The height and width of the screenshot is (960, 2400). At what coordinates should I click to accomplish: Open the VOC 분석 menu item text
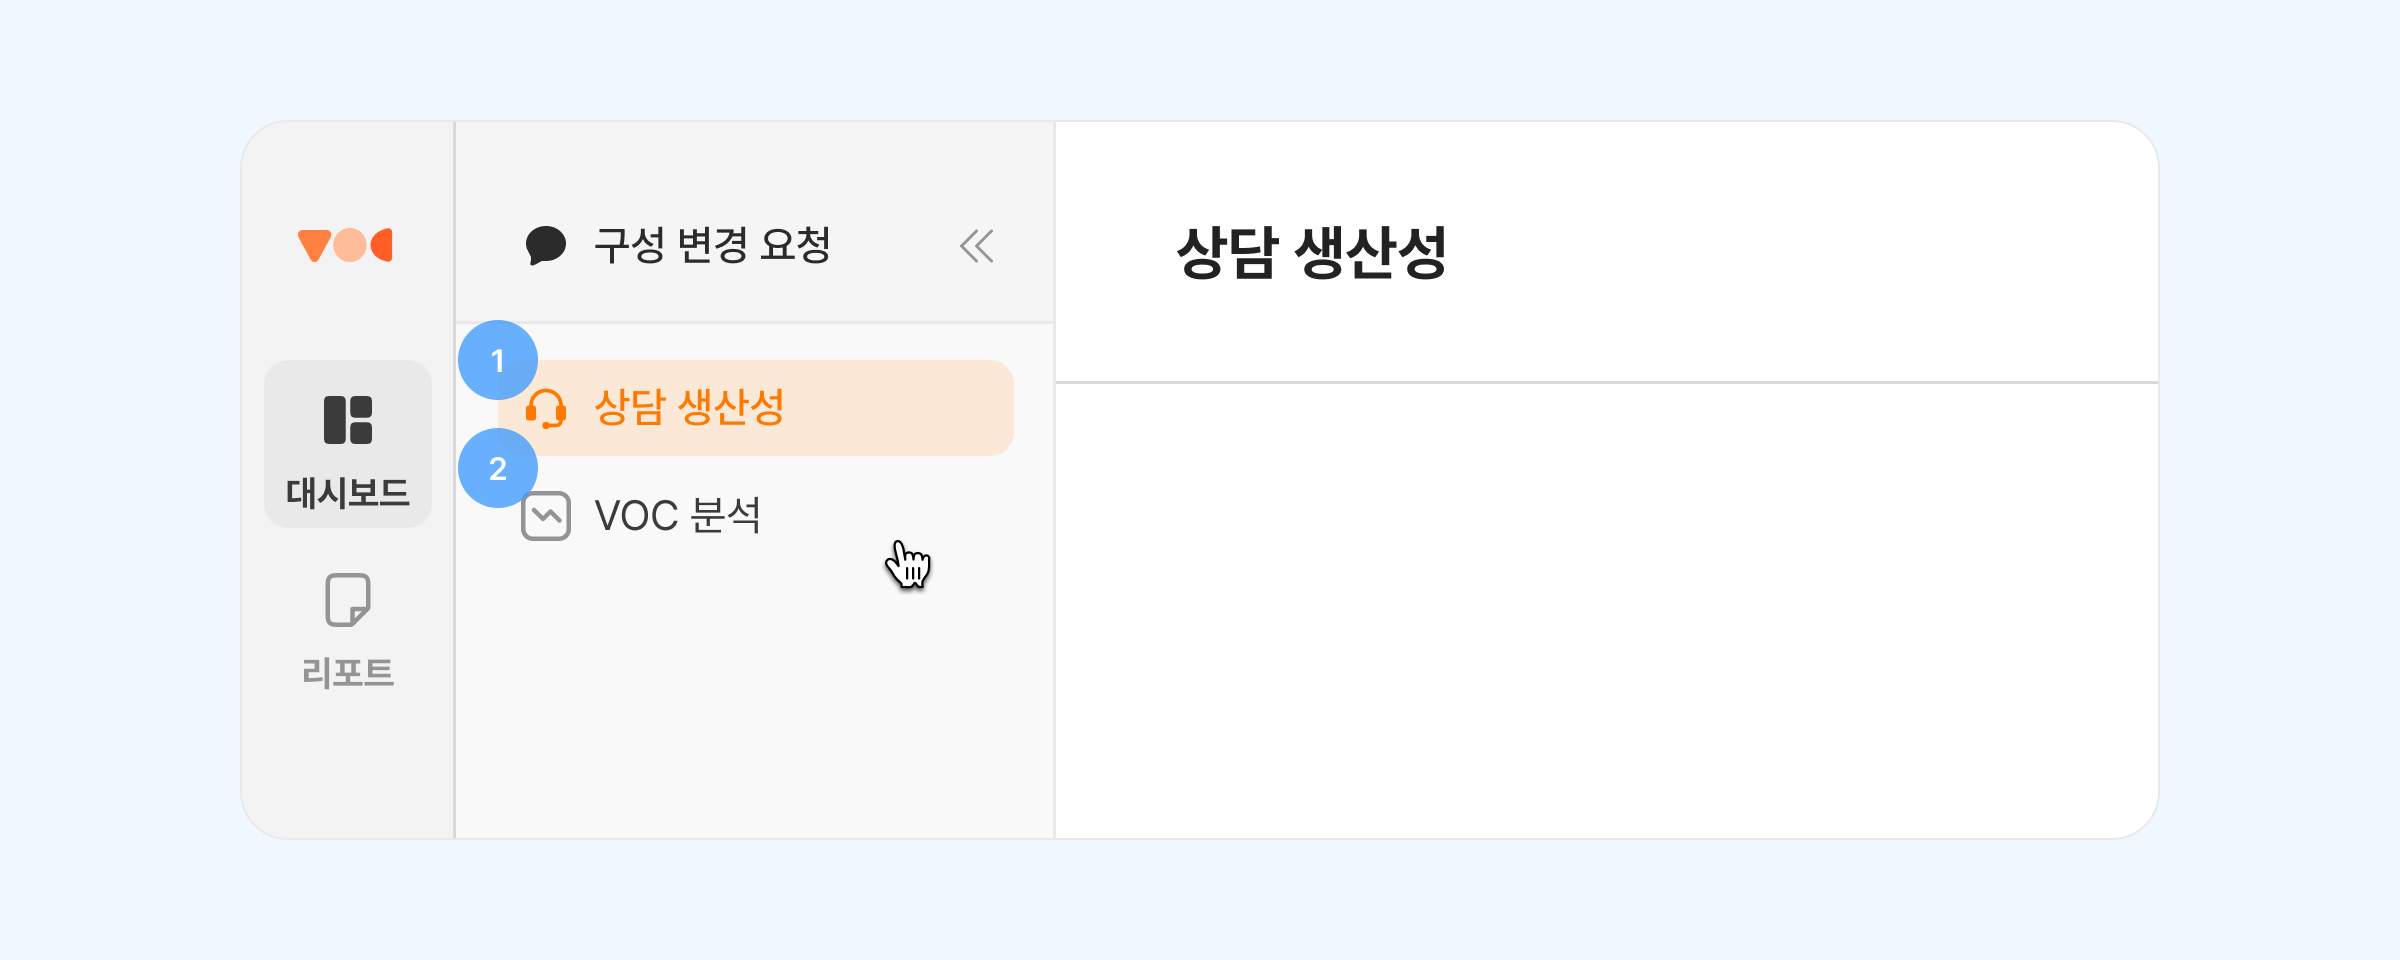pos(678,516)
